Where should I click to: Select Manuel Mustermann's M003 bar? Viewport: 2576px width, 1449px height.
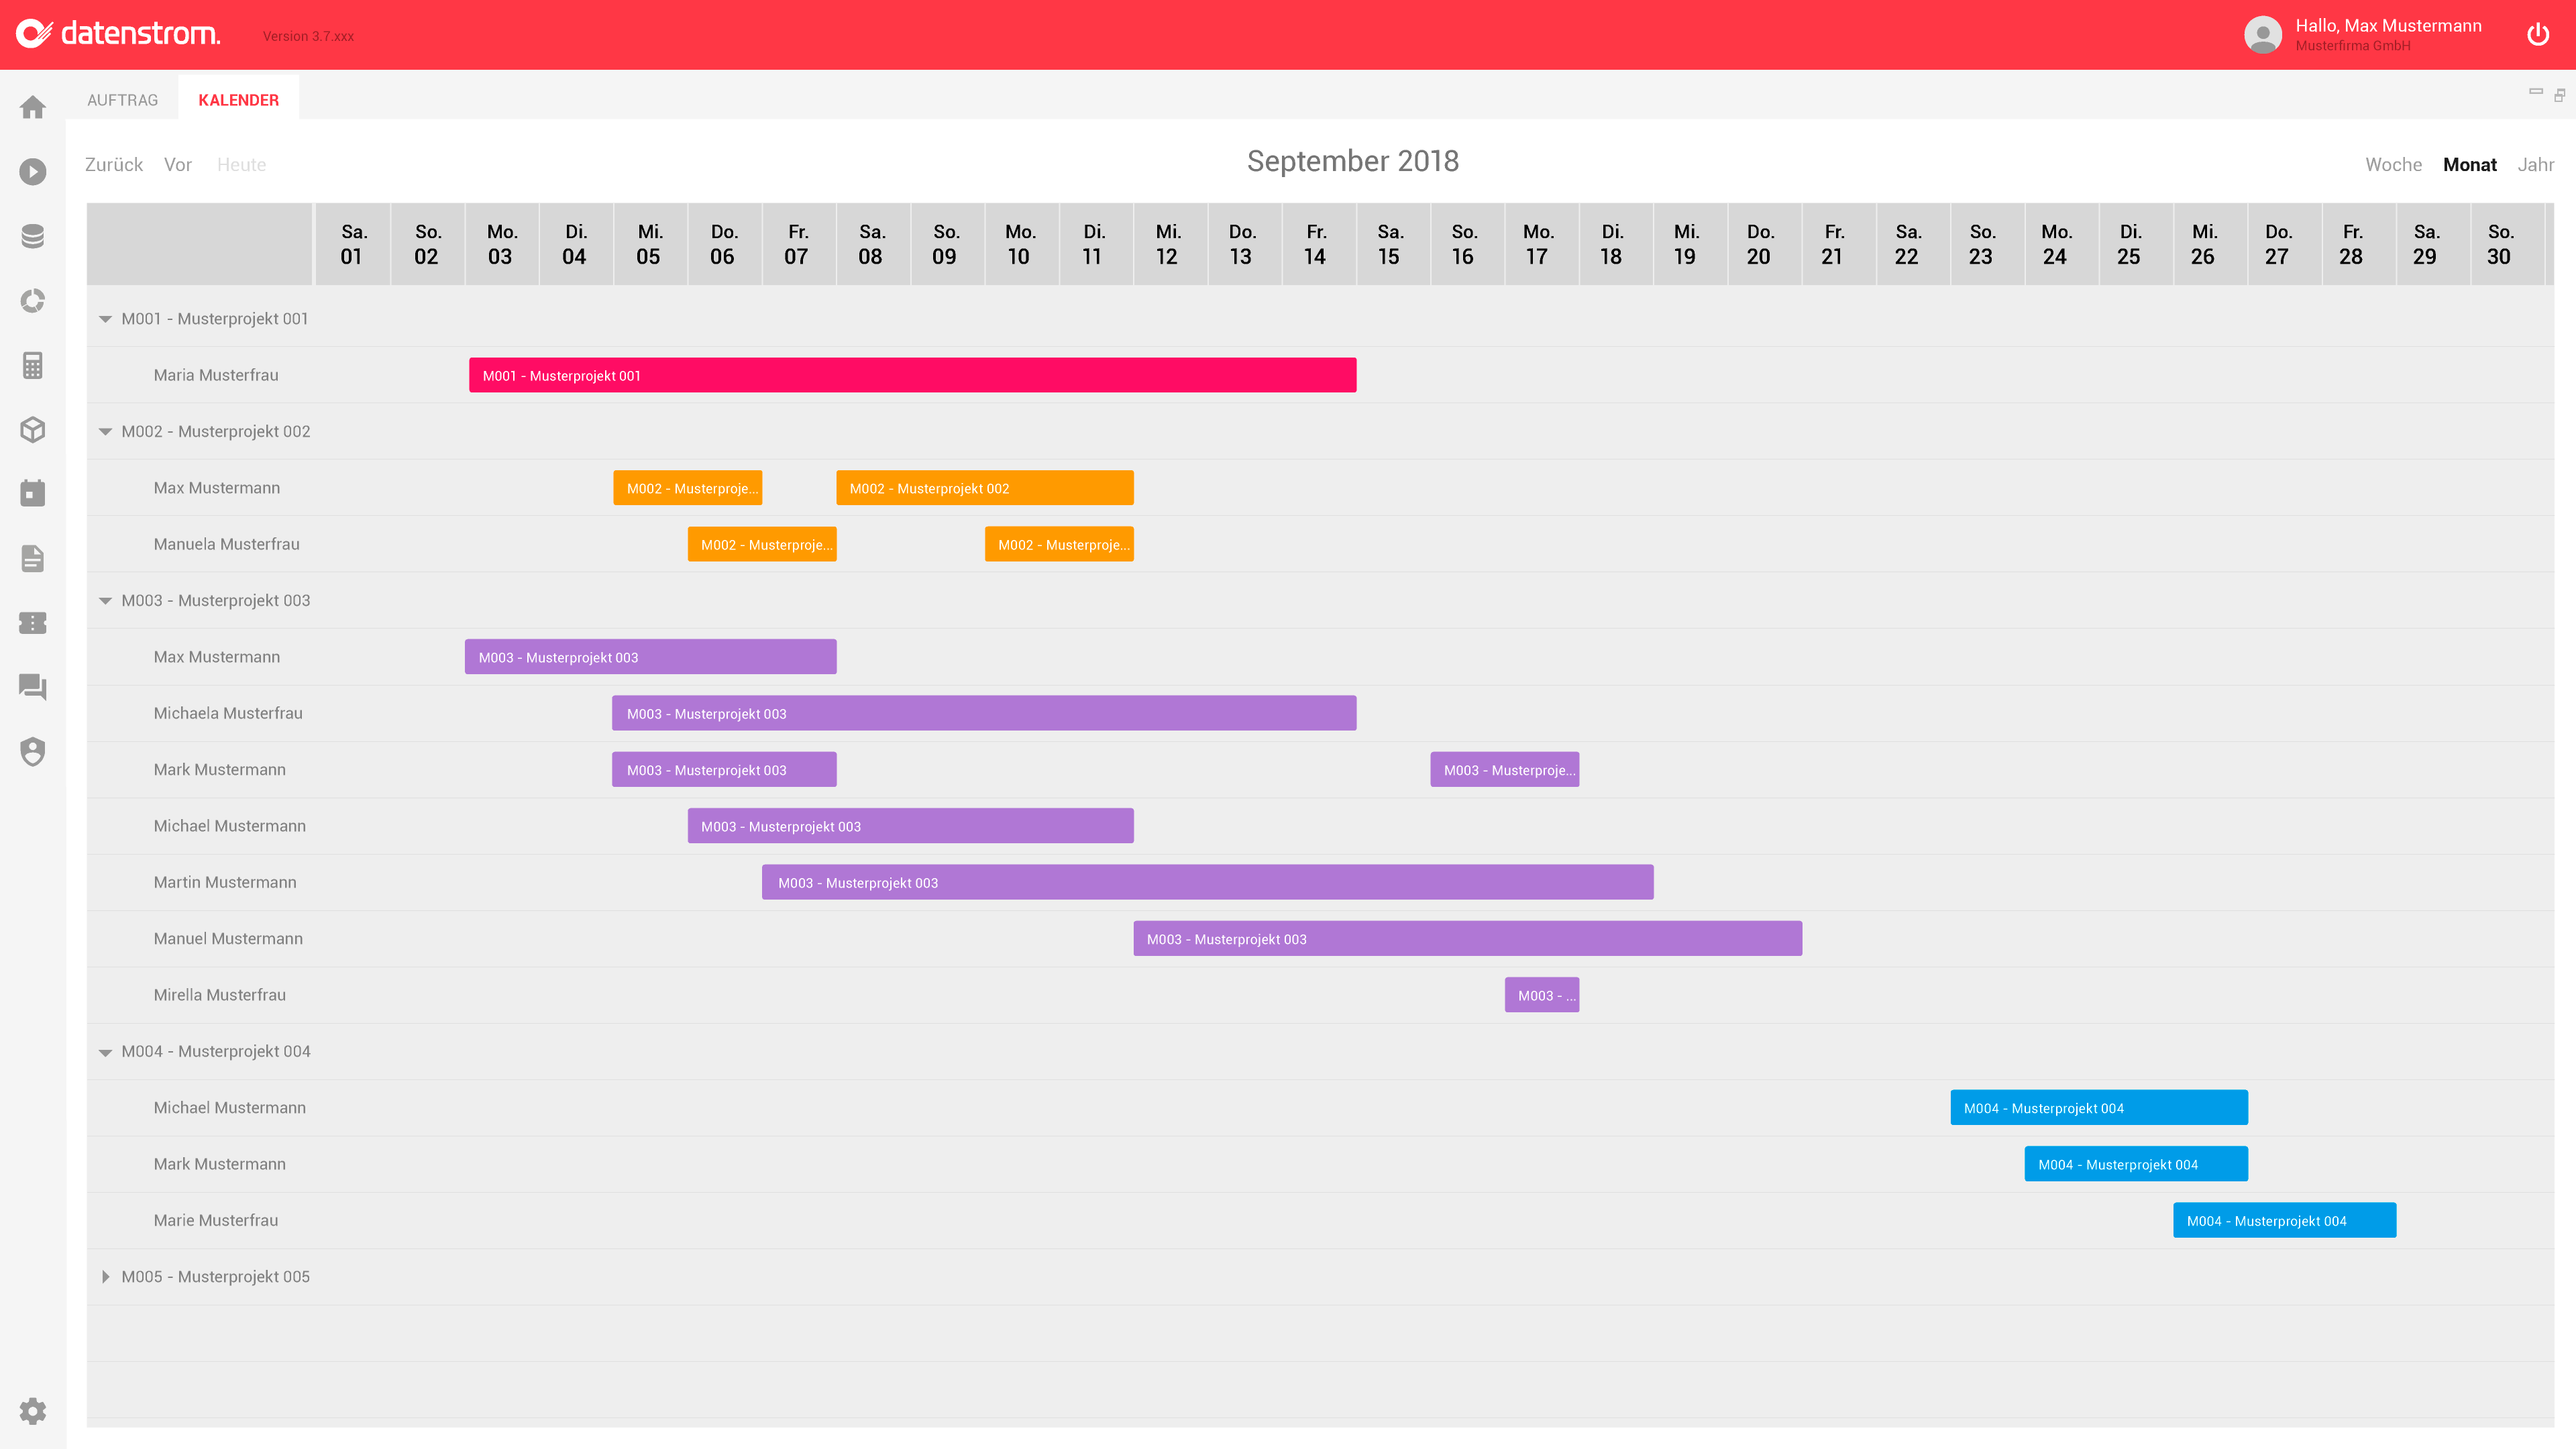pos(1468,939)
